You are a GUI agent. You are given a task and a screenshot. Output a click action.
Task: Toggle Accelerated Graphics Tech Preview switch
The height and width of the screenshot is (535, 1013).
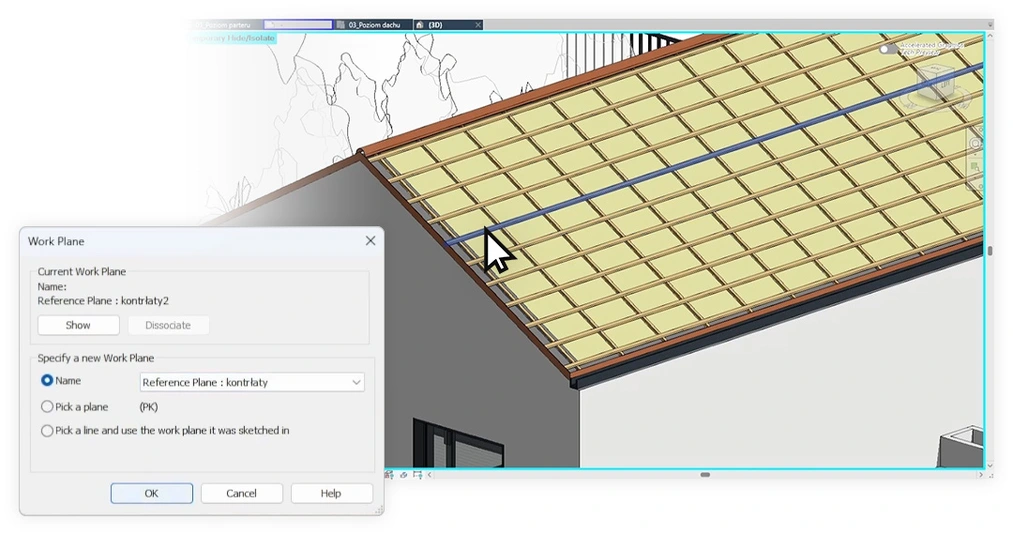click(888, 49)
